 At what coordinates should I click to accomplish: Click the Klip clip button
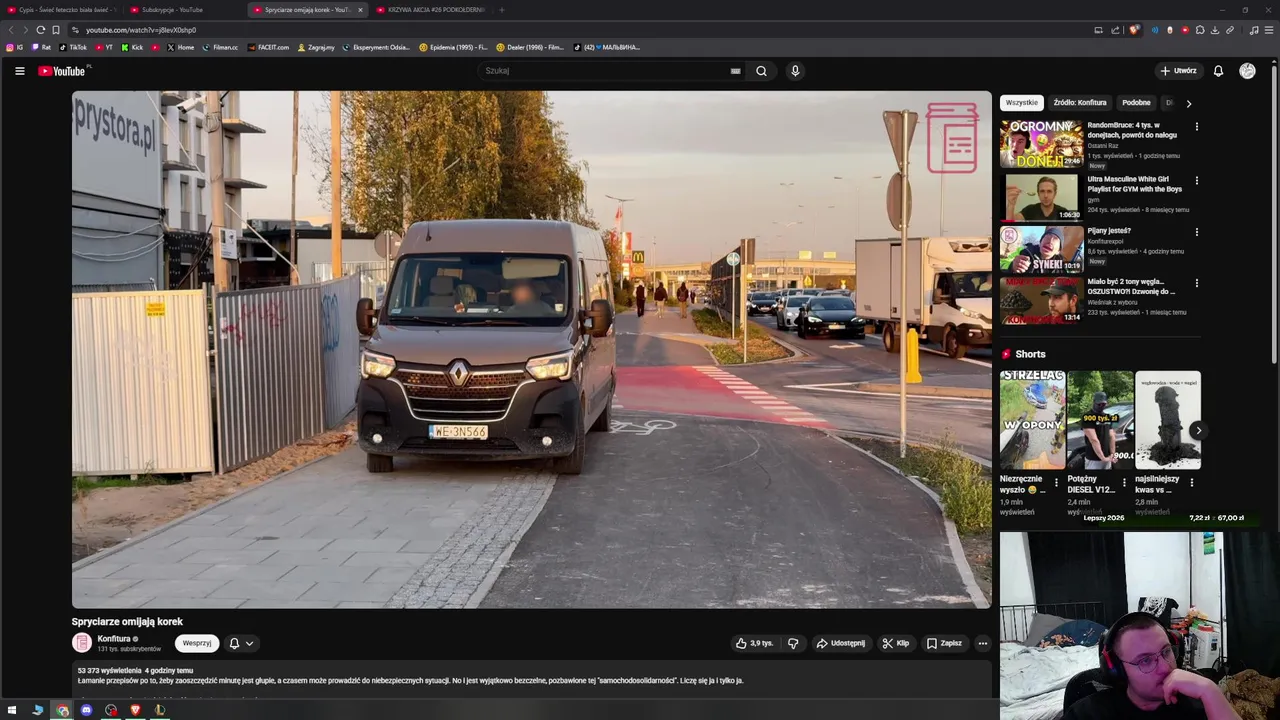click(895, 643)
